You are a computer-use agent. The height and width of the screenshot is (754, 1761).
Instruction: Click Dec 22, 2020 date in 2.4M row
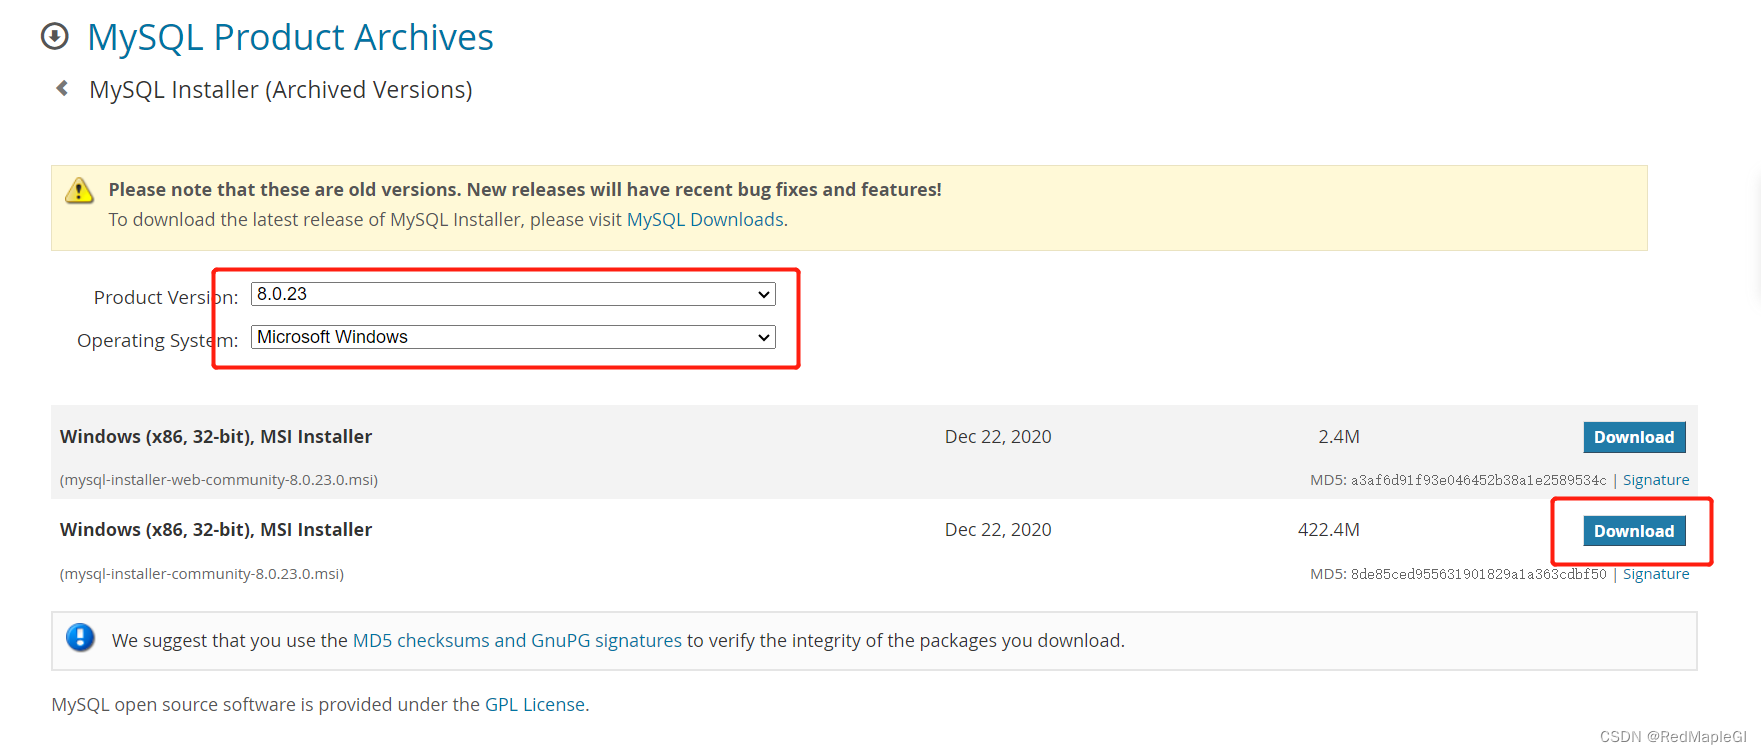[x=998, y=437]
